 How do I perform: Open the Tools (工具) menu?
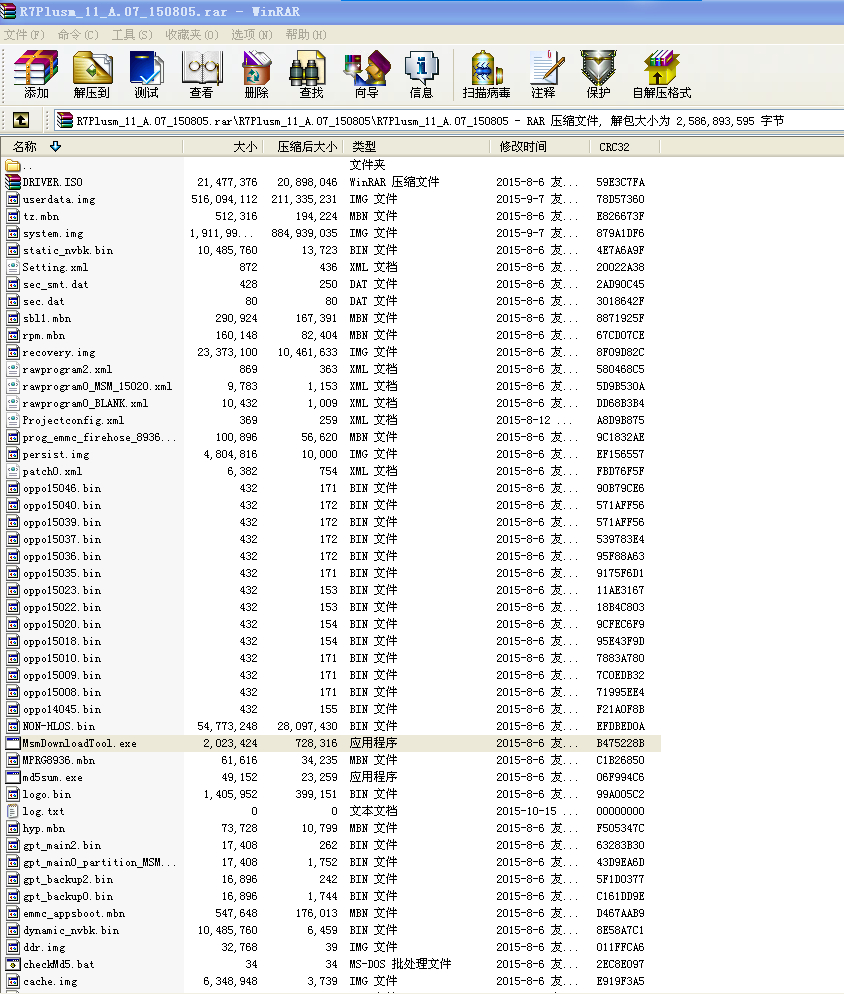[132, 35]
